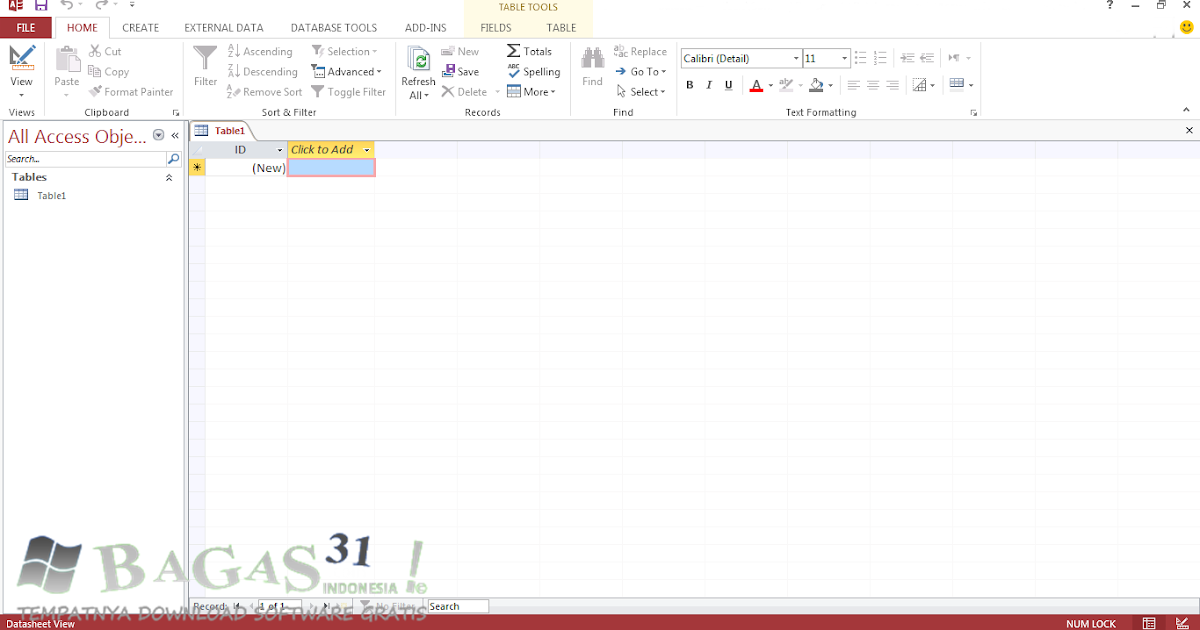This screenshot has width=1200, height=630.
Task: Switch to the DATABASE TOOLS tab
Action: 334,28
